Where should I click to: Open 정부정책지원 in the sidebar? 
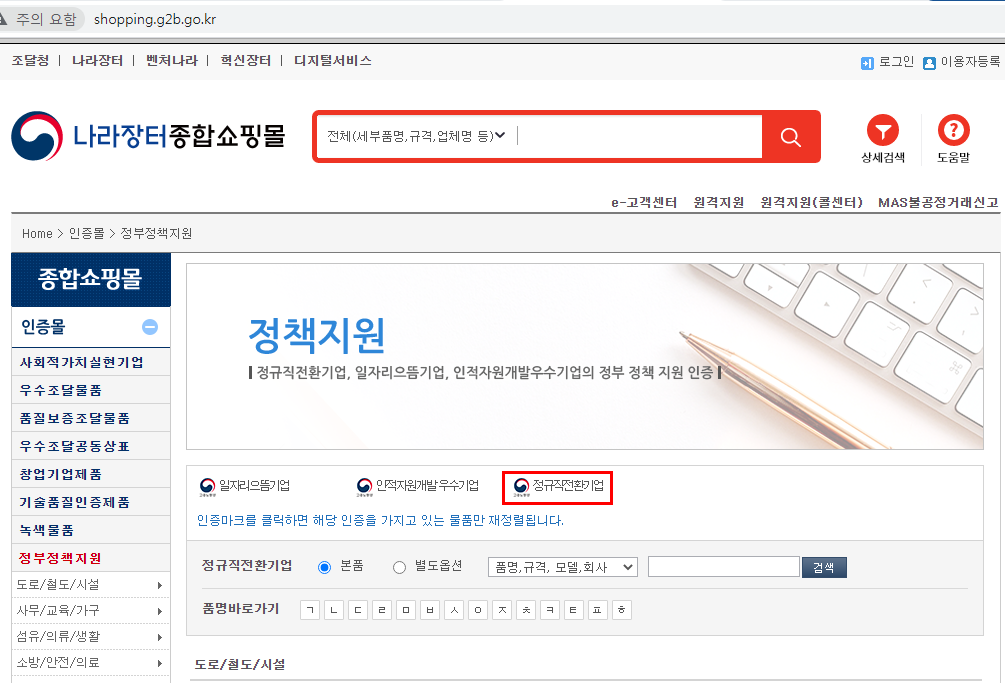[90, 558]
